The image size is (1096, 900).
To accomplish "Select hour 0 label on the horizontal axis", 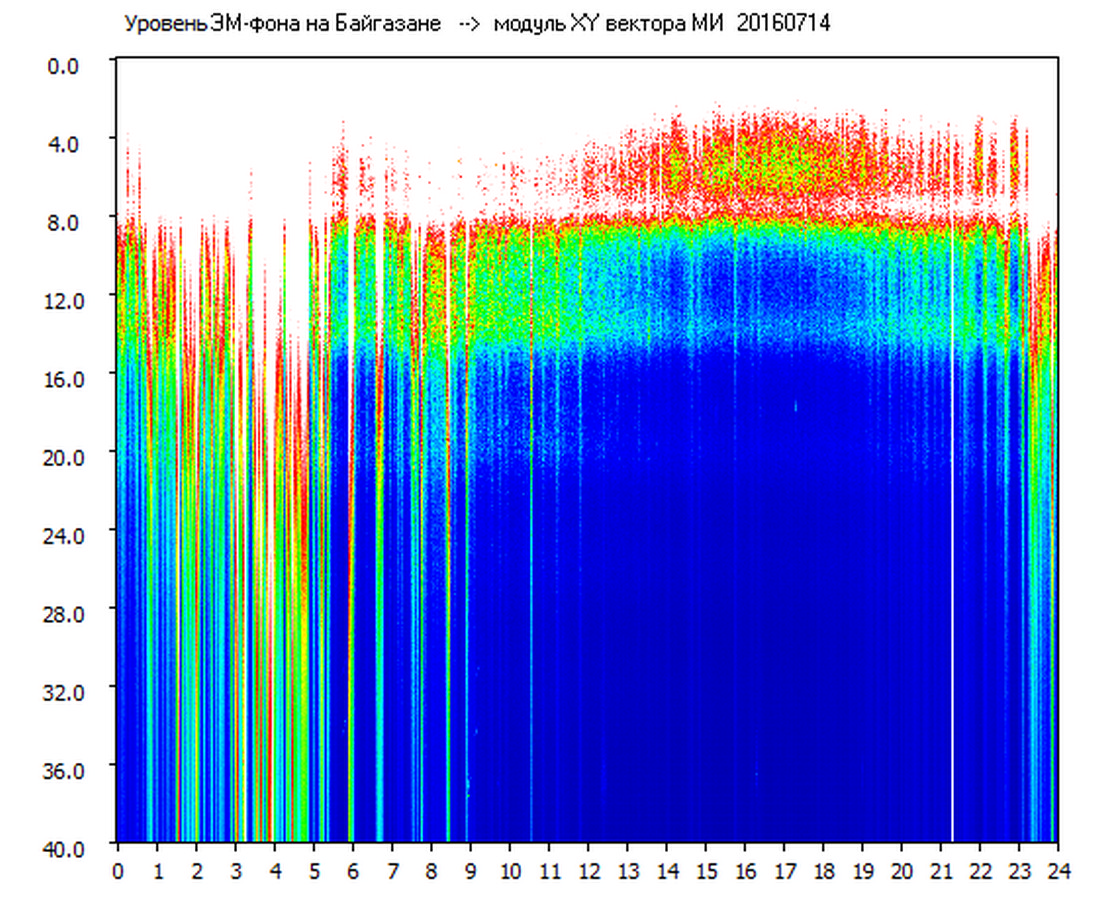I will click(118, 871).
